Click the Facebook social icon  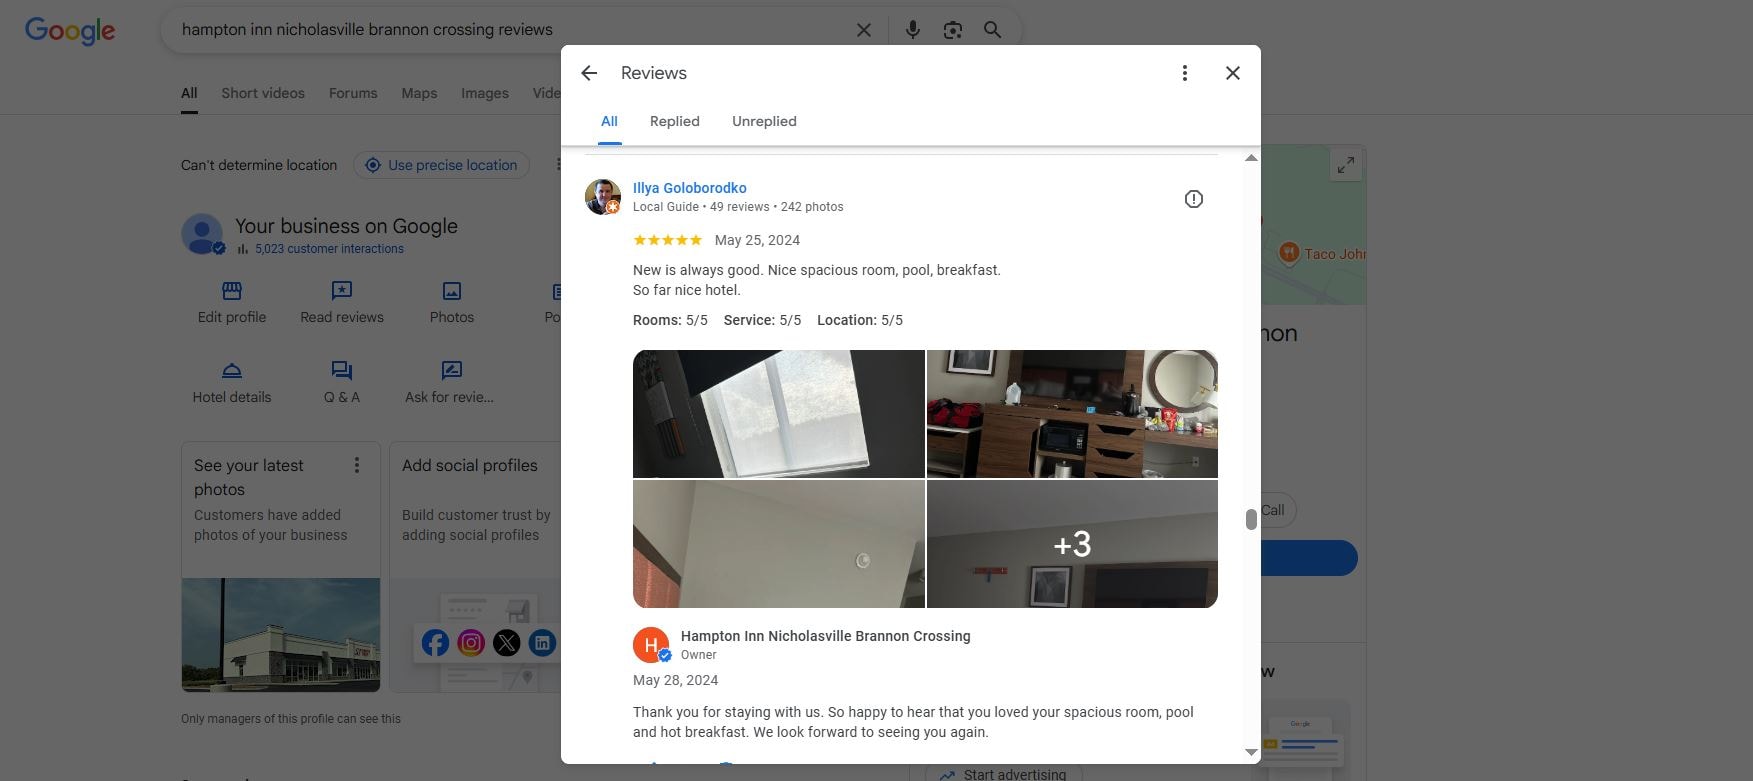[435, 642]
